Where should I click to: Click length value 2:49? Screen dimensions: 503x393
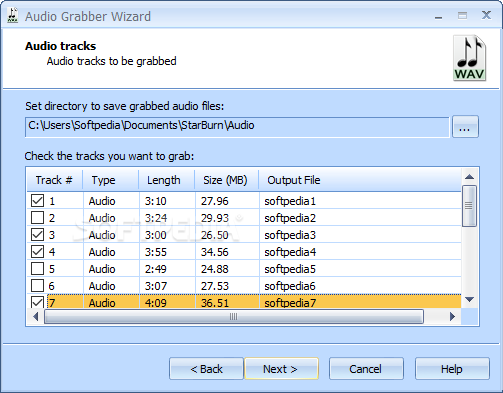coord(155,269)
